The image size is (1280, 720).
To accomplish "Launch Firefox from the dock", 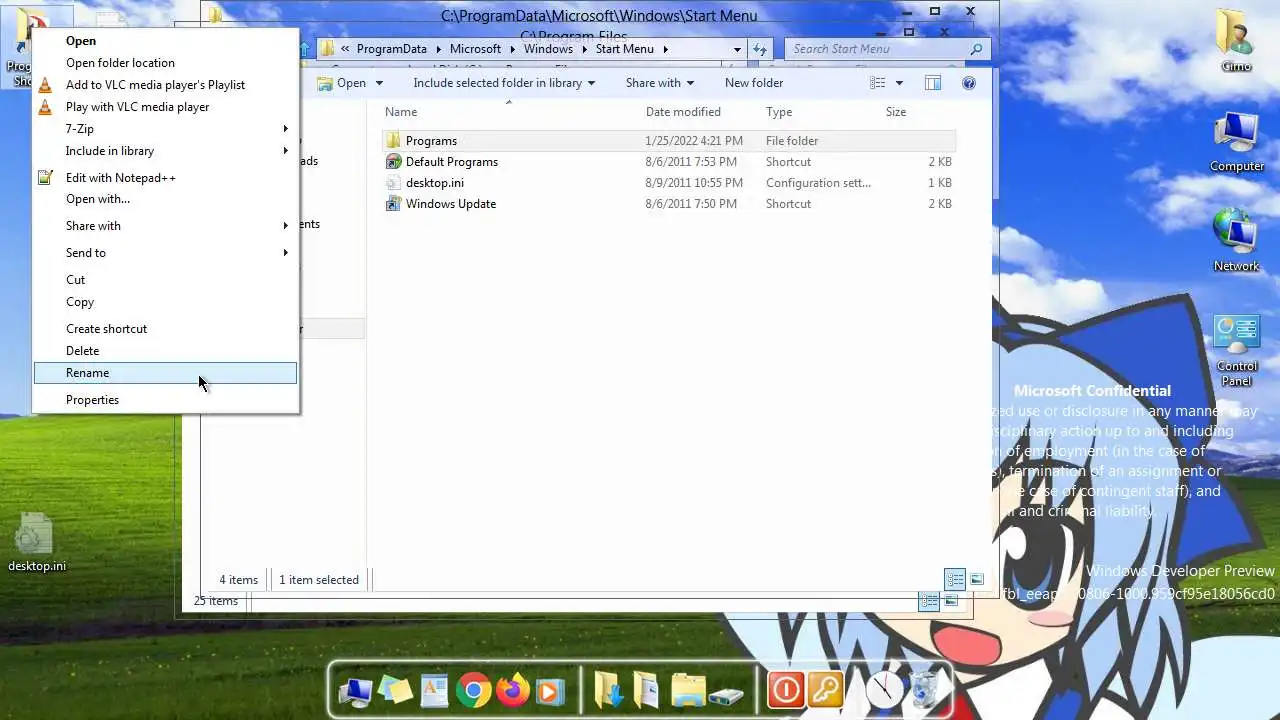I will tap(512, 690).
